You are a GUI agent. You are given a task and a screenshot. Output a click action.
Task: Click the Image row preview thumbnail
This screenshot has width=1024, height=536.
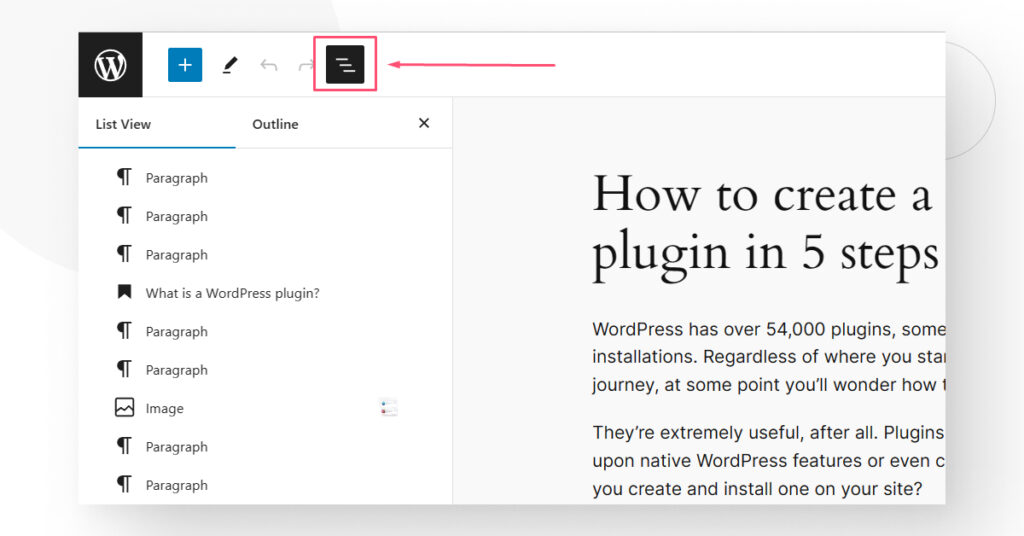click(x=388, y=407)
